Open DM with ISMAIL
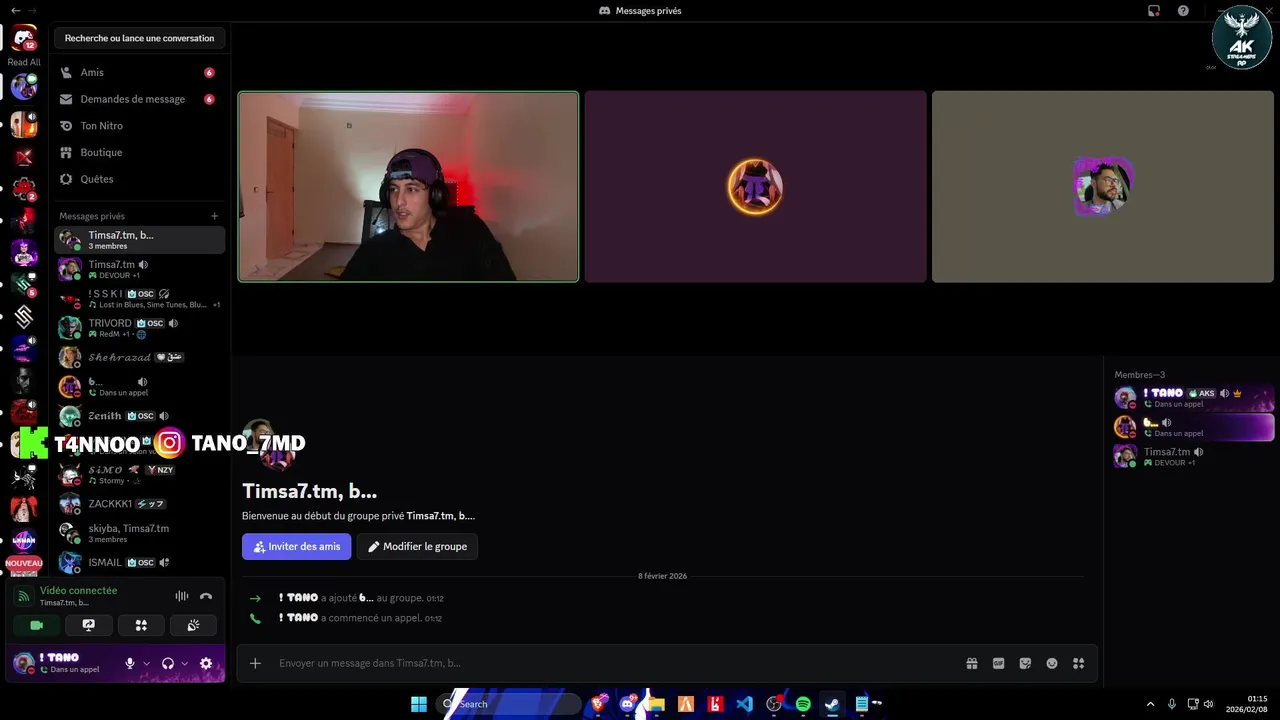 (139, 562)
